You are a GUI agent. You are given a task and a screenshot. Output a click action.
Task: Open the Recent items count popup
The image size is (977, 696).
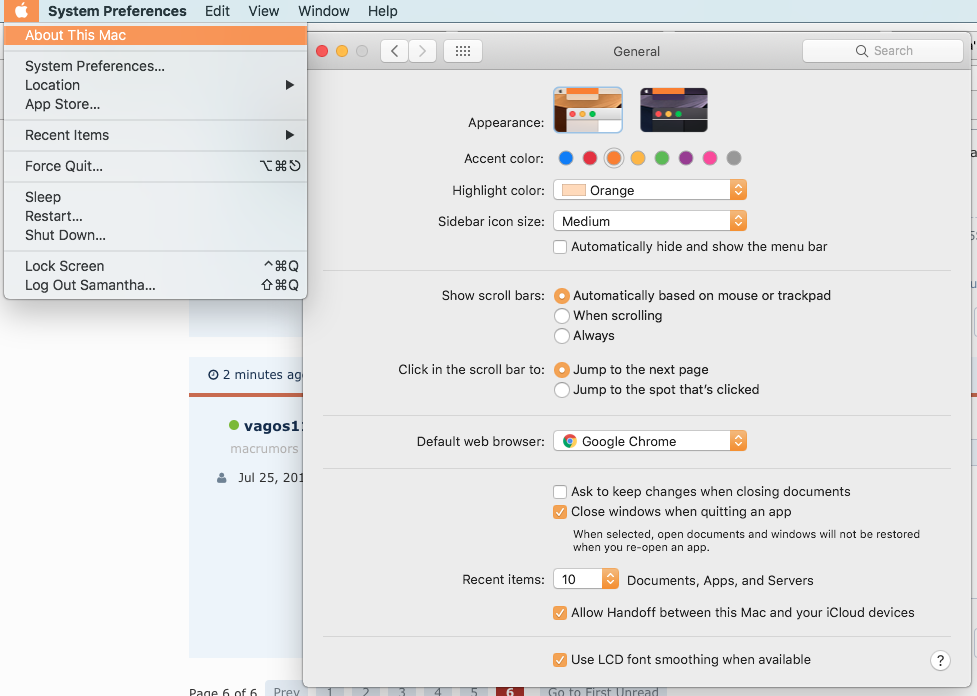pos(586,579)
